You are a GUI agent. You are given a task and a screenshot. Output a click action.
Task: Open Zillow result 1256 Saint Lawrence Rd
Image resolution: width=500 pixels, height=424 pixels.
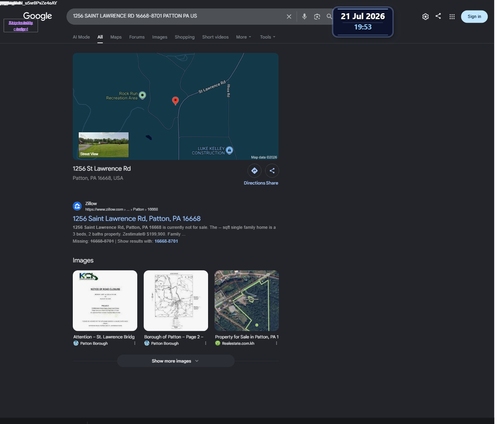tap(137, 219)
